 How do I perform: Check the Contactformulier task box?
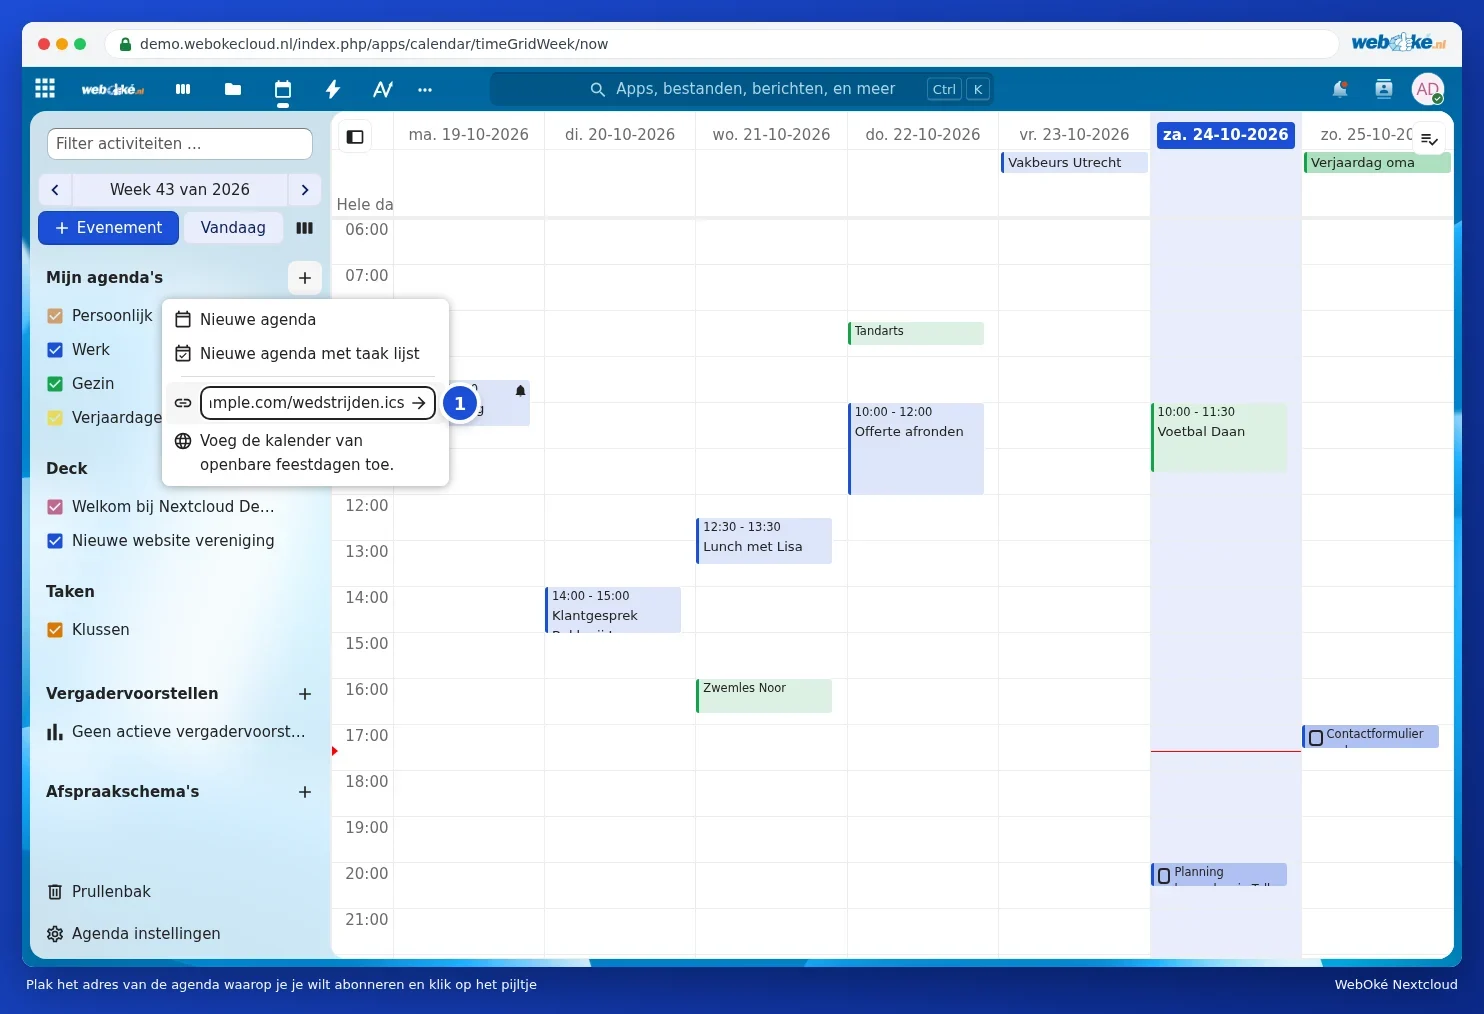pos(1316,738)
